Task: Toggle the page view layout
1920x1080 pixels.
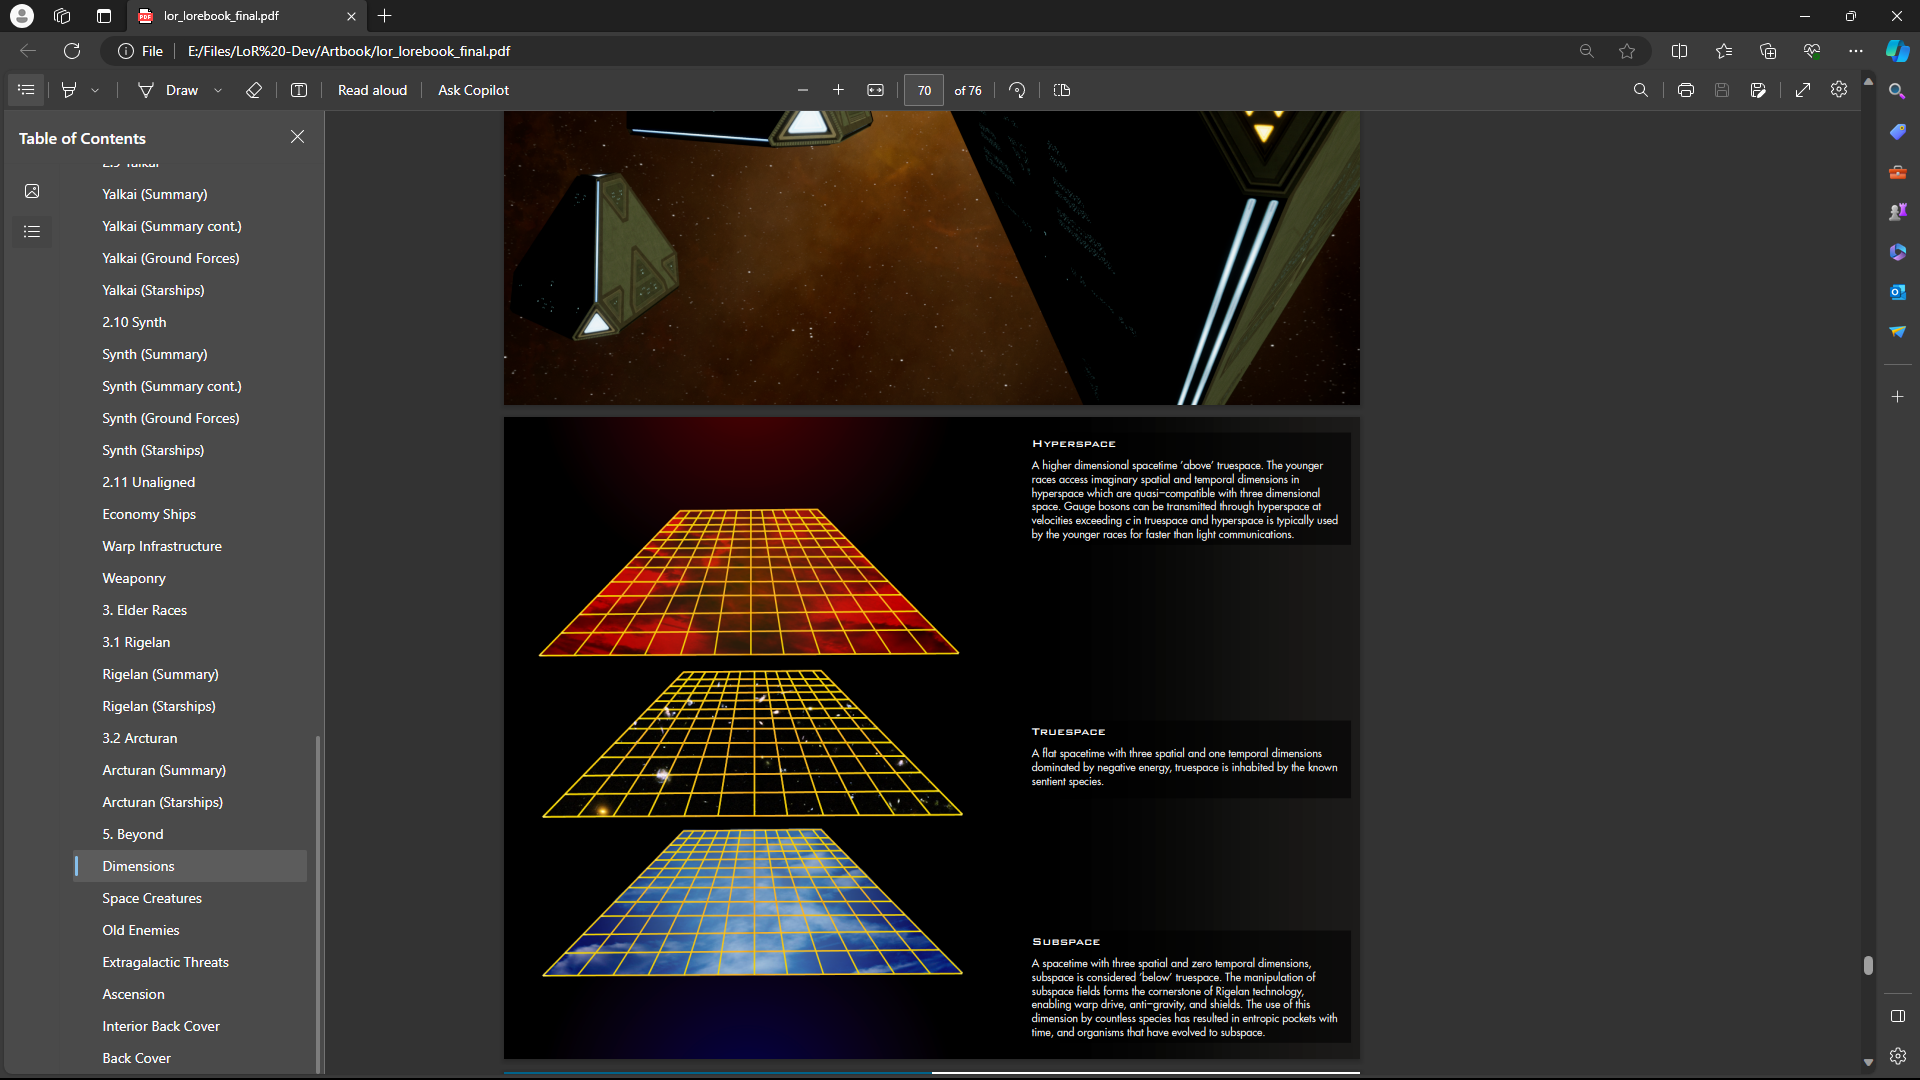Action: click(x=1062, y=90)
